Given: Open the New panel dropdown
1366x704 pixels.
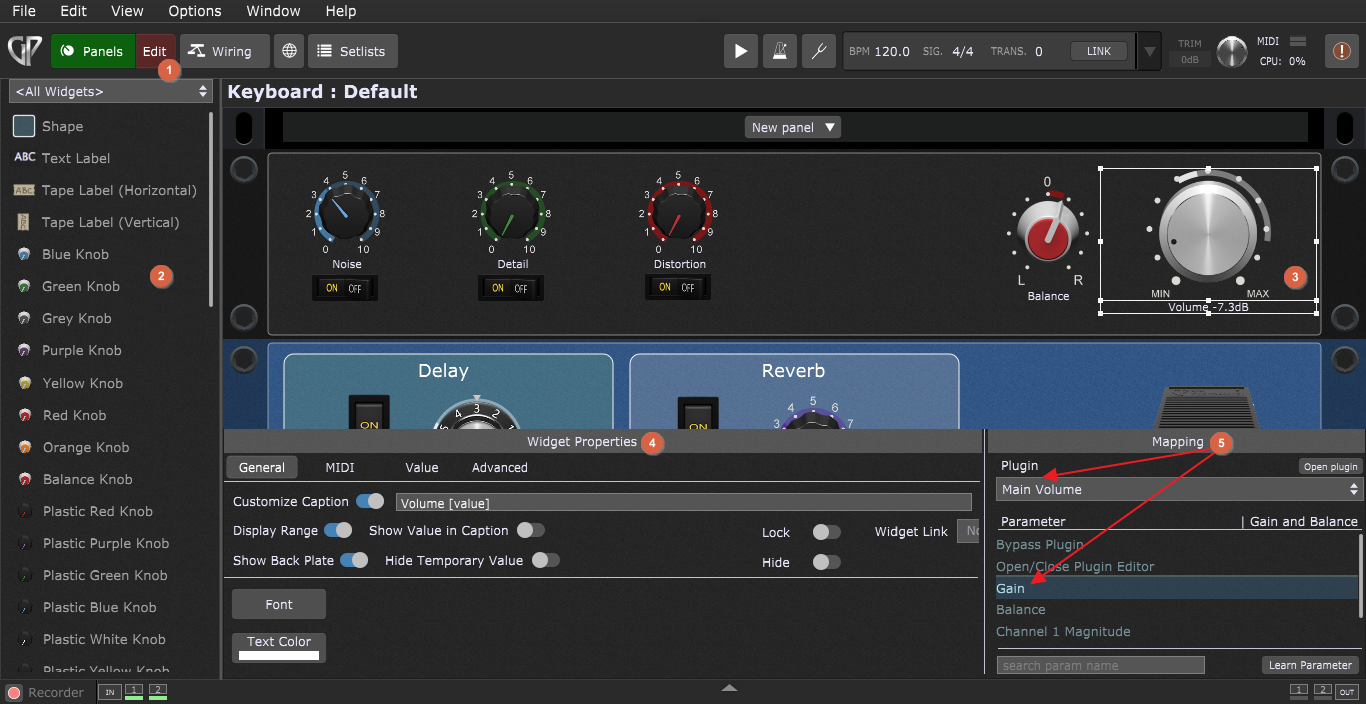Looking at the screenshot, I should 792,127.
